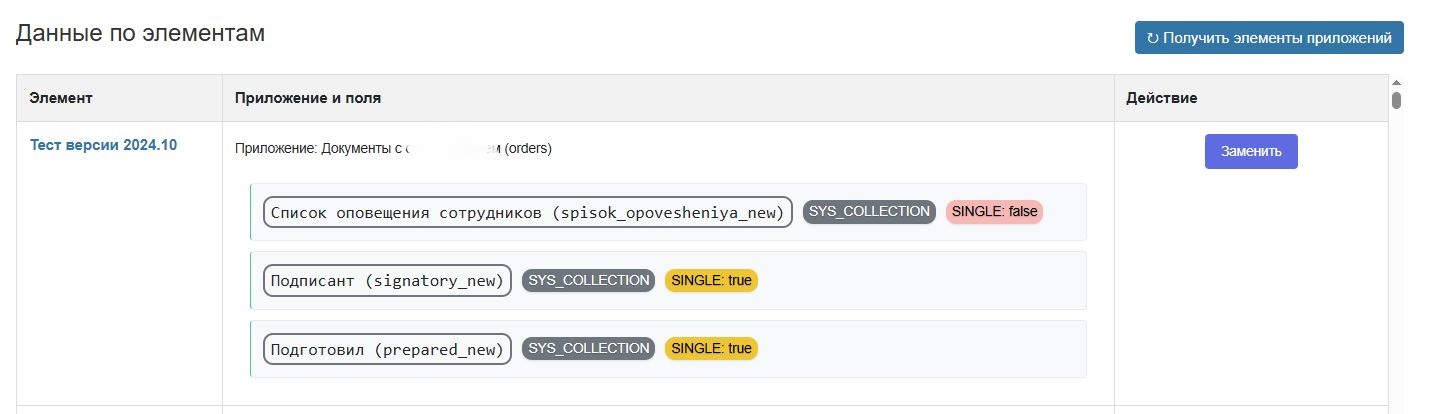Click SYS_COLLECTION badge in Подготовил row
1448x414 pixels.
click(588, 348)
